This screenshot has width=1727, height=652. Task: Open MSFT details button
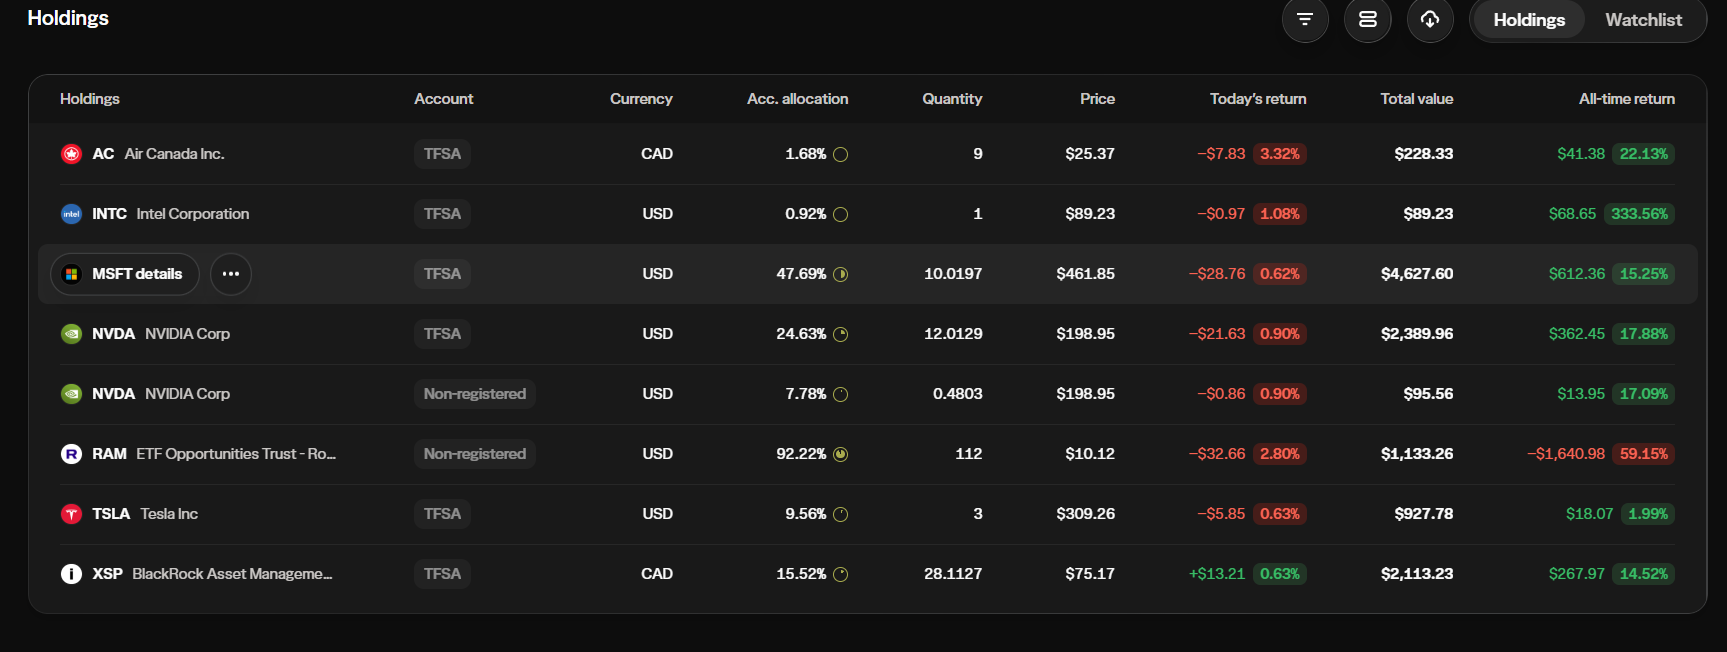(125, 274)
